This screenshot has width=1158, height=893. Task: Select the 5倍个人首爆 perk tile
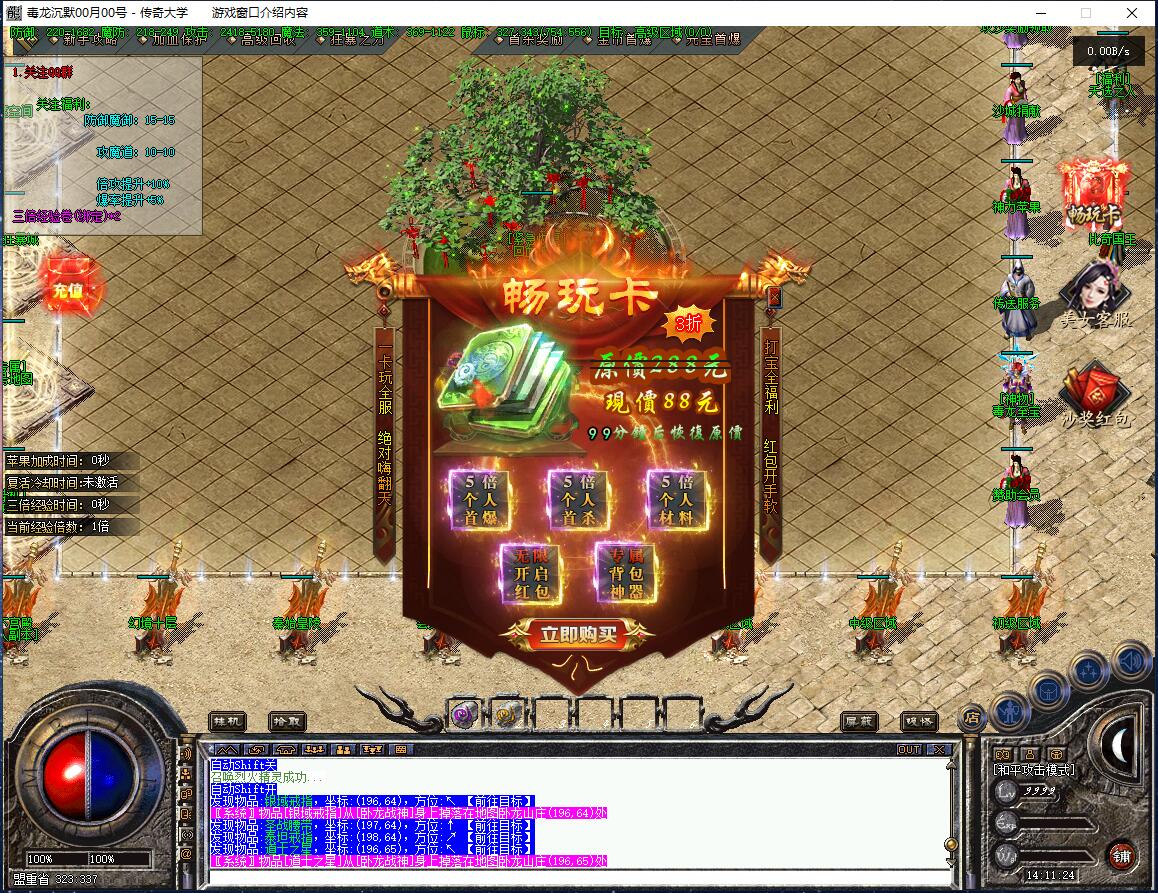point(481,500)
